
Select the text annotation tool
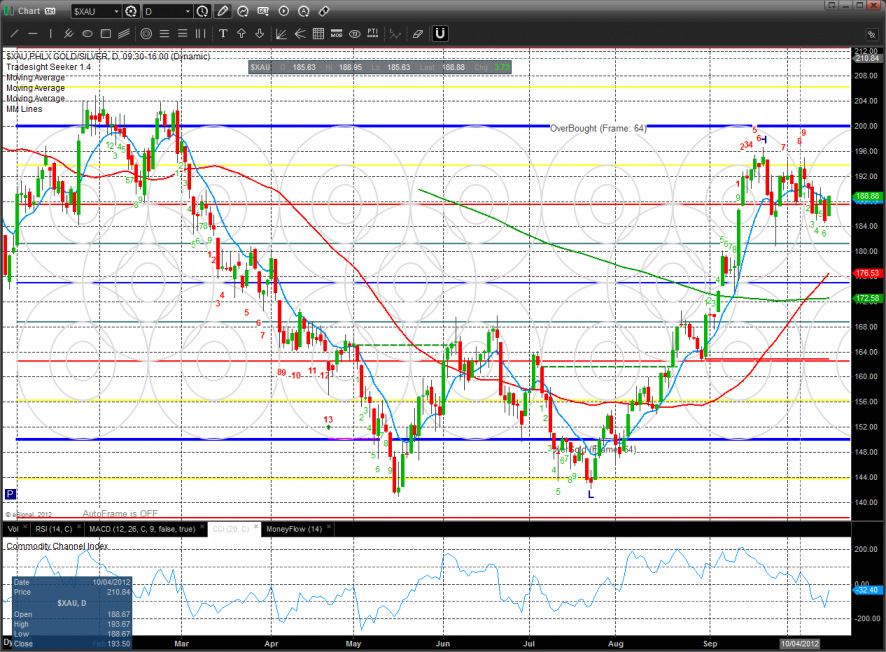(x=222, y=33)
